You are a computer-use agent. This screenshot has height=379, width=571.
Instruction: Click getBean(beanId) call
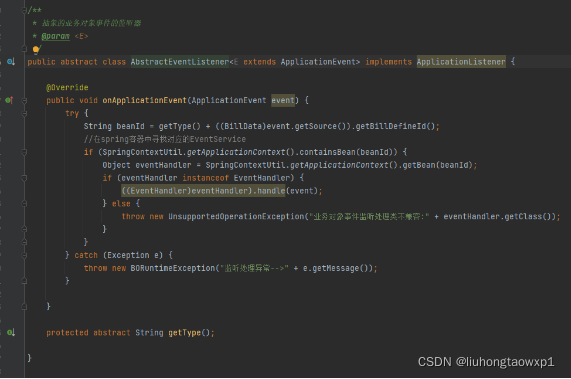437,165
